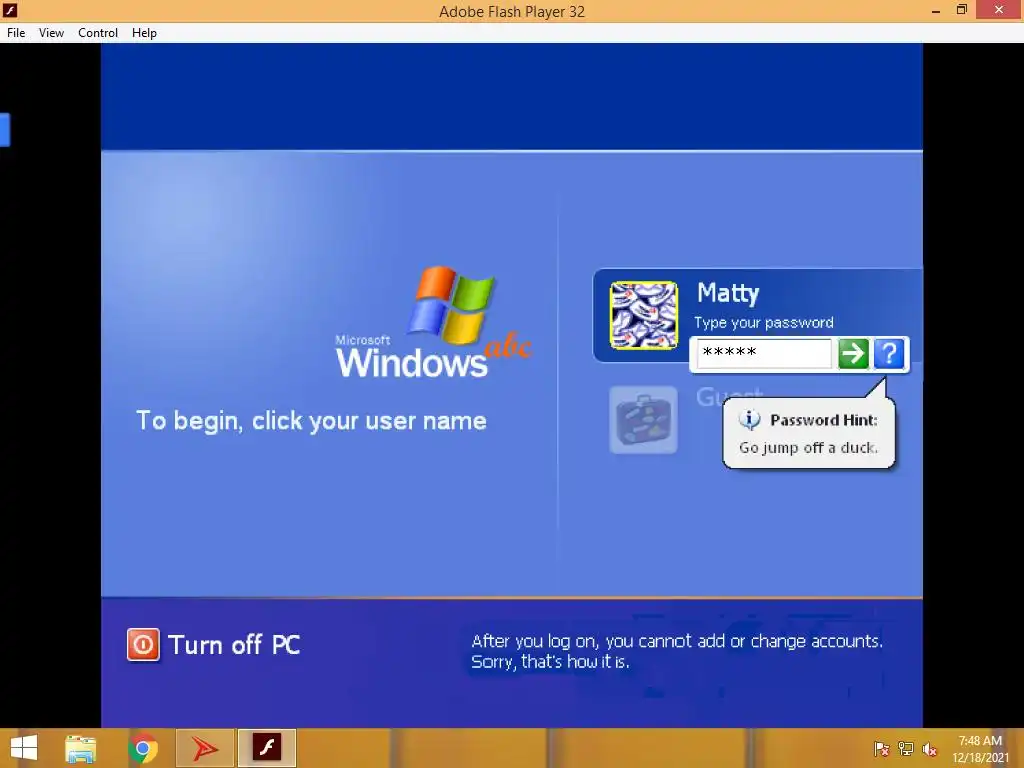Close the Adobe Flash Player window
1024x768 pixels.
tap(999, 10)
